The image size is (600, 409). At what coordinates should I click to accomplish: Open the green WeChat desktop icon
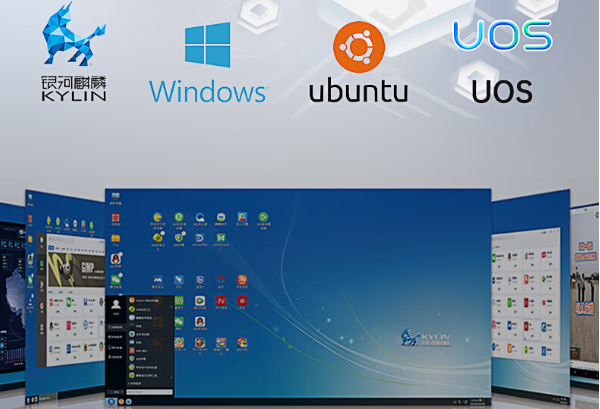[116, 280]
